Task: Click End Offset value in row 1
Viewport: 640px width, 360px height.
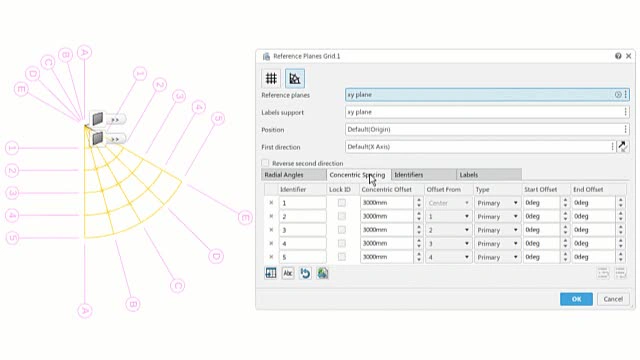Action: point(594,203)
